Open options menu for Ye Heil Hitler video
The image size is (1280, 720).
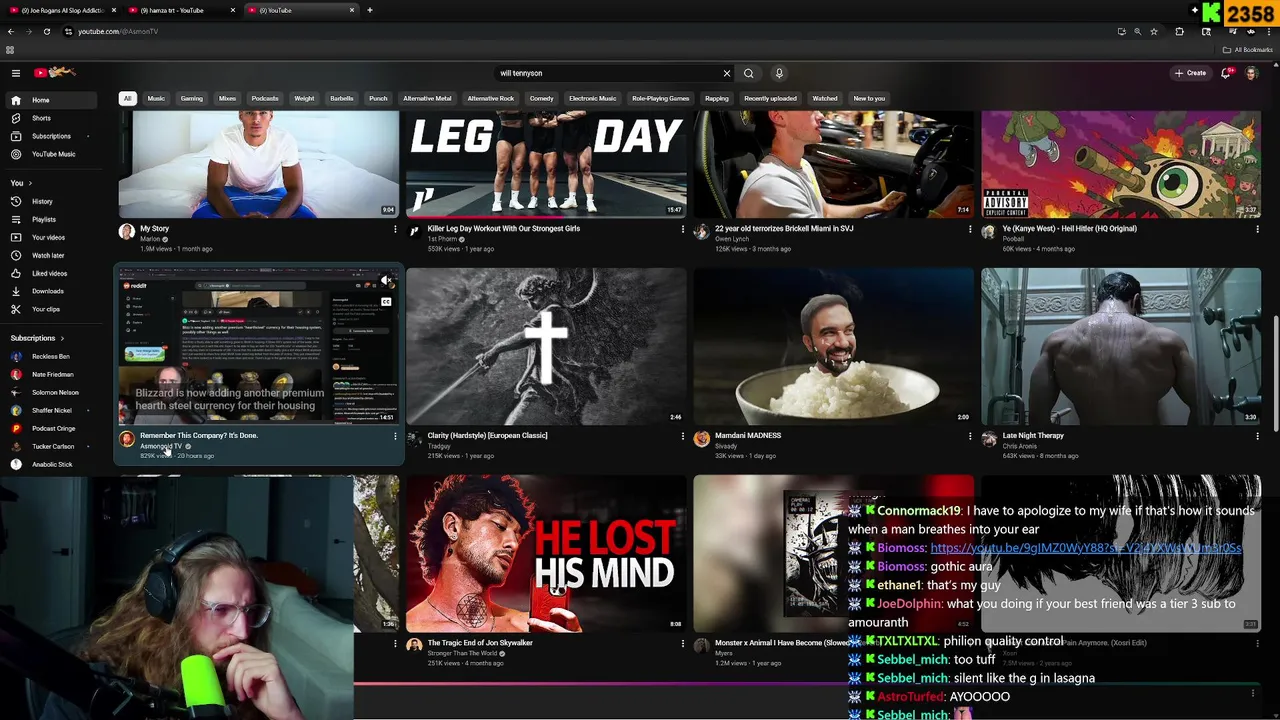pyautogui.click(x=1257, y=229)
